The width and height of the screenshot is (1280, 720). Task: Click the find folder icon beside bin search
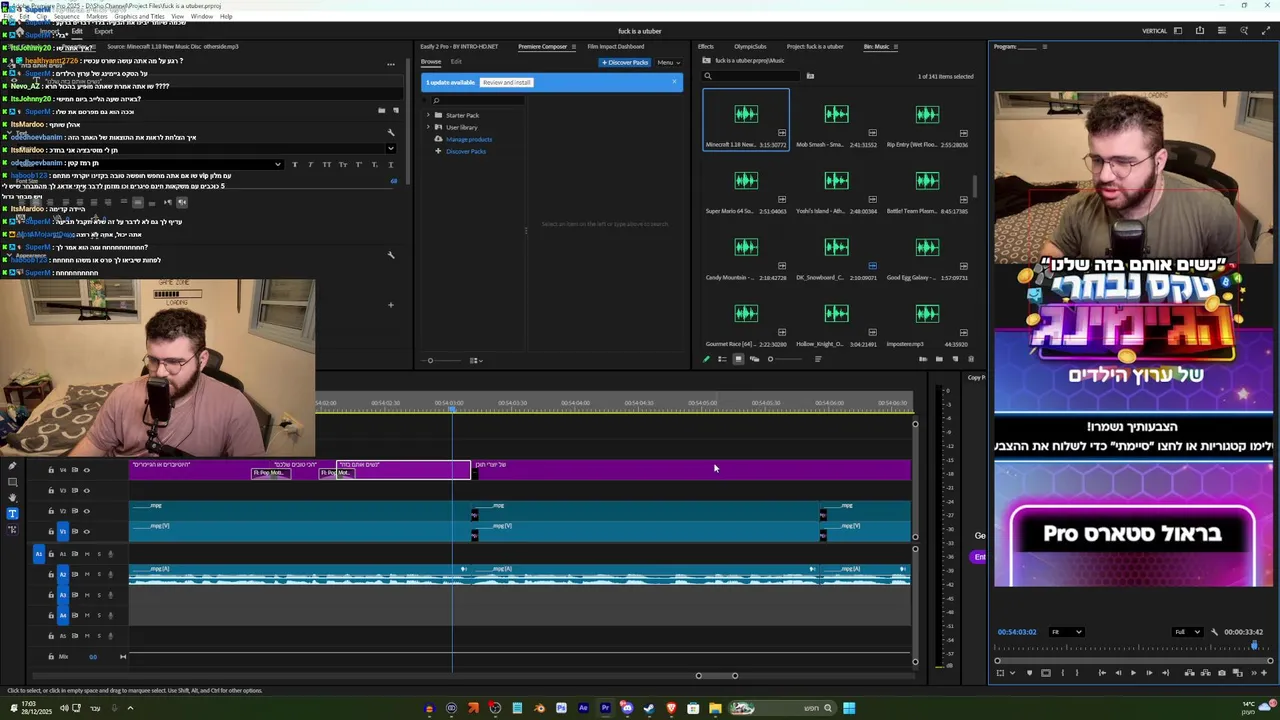click(x=810, y=76)
